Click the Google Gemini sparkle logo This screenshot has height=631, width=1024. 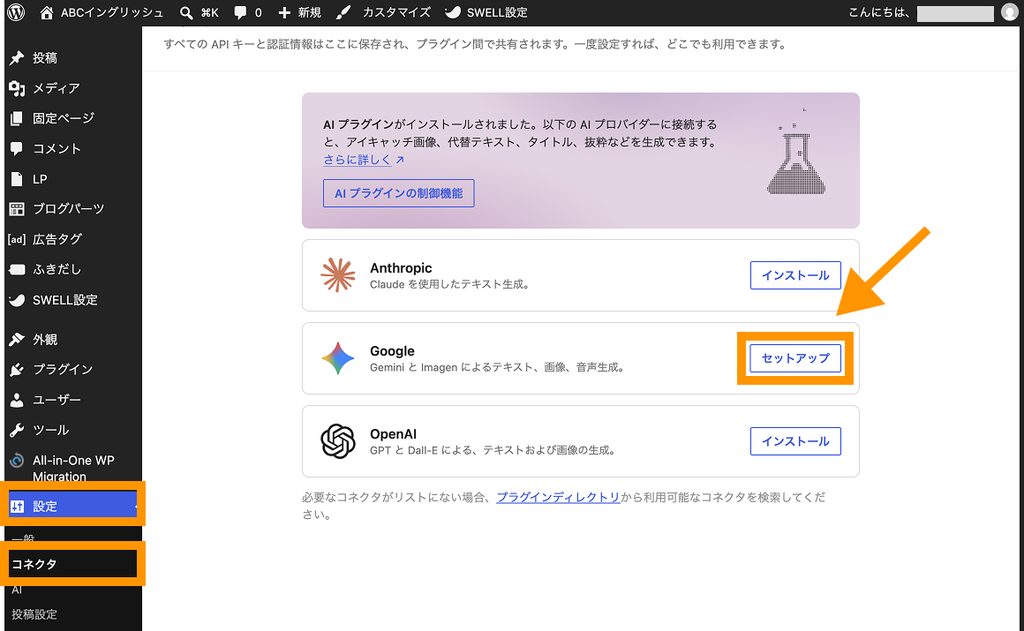click(338, 358)
